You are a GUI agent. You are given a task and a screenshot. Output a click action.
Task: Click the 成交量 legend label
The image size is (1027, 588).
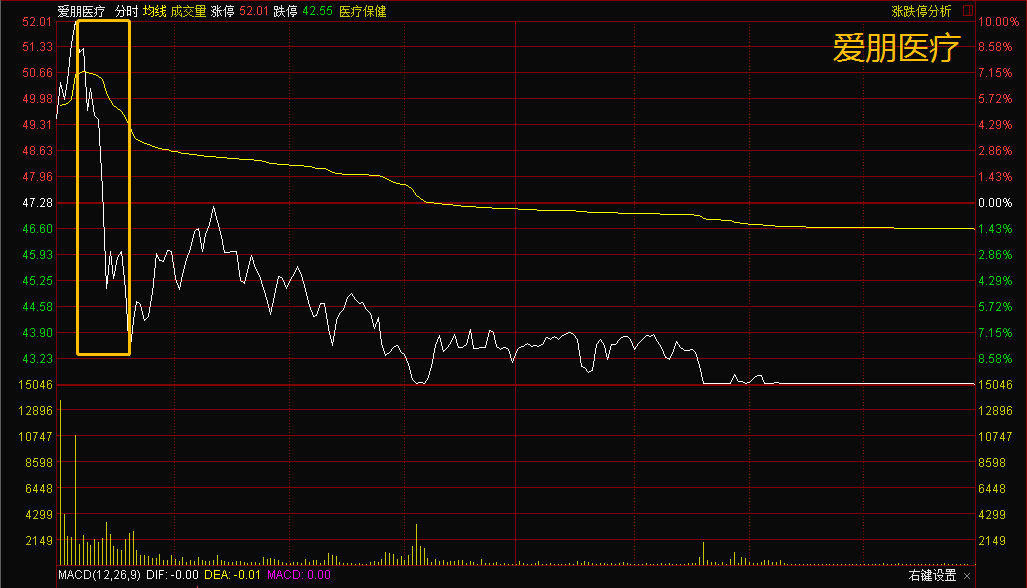[x=189, y=11]
